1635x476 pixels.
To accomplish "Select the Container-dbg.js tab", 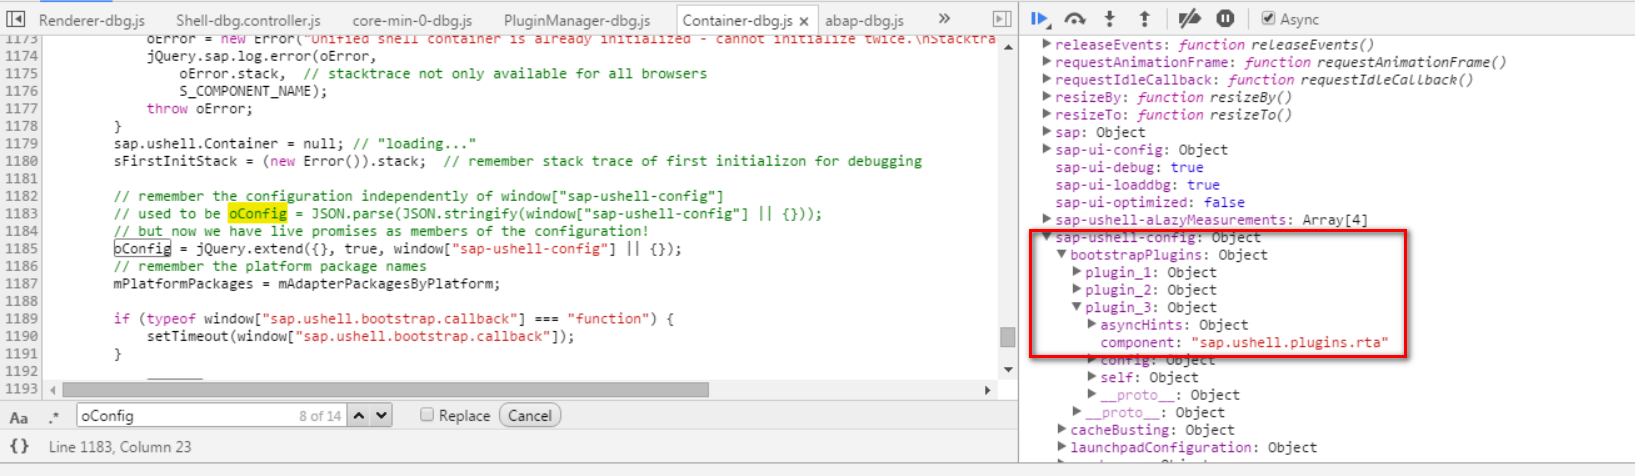I will coord(737,20).
